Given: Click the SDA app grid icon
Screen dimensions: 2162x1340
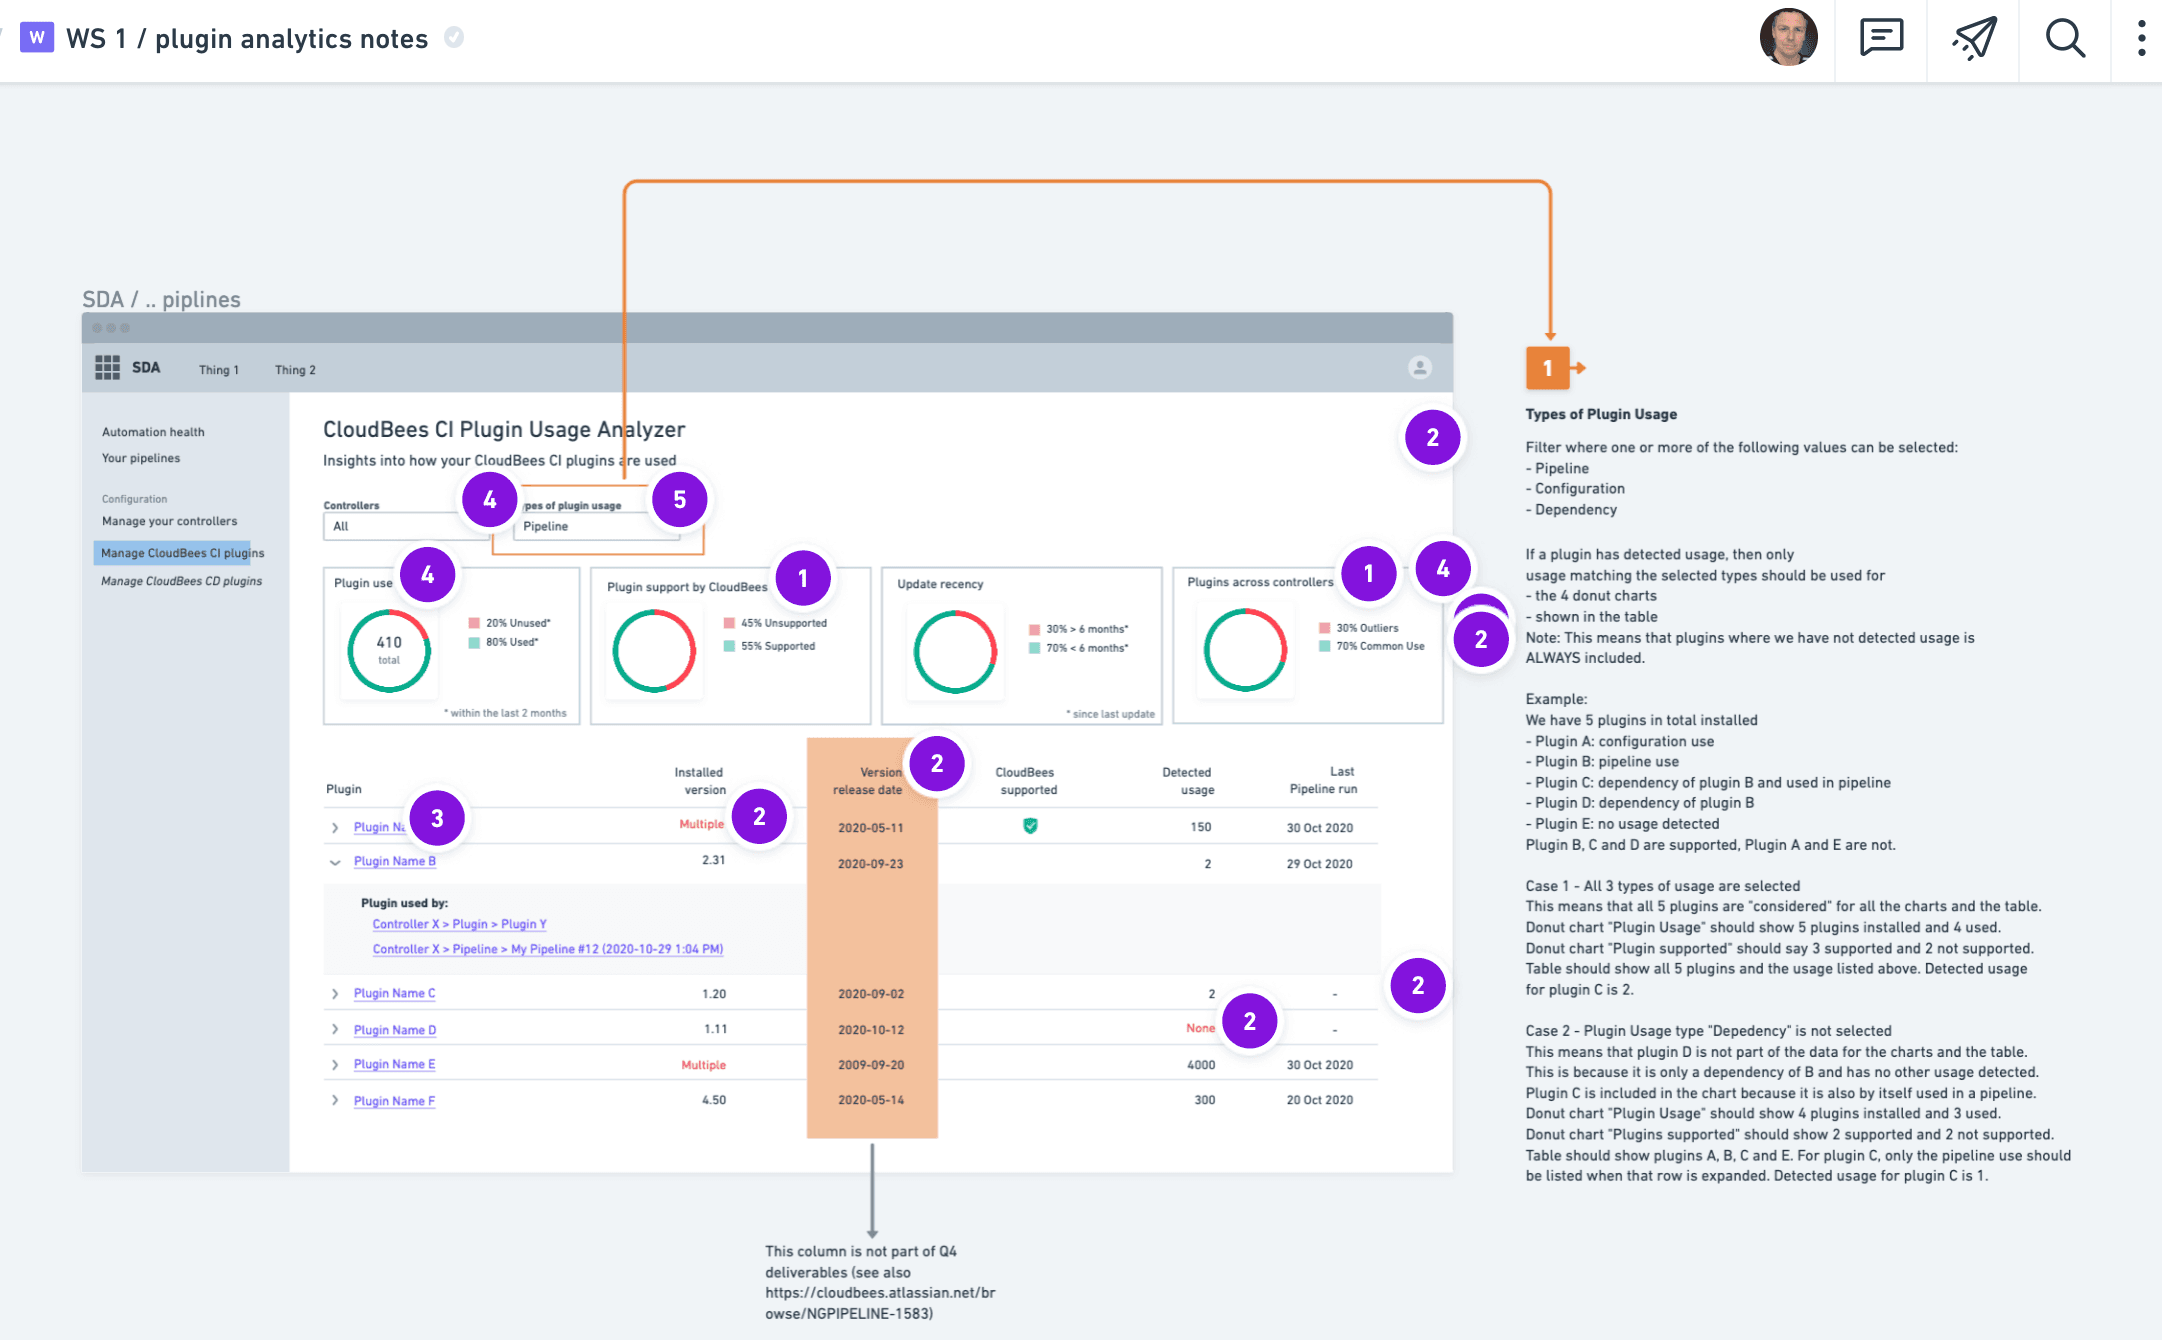Looking at the screenshot, I should (x=107, y=367).
